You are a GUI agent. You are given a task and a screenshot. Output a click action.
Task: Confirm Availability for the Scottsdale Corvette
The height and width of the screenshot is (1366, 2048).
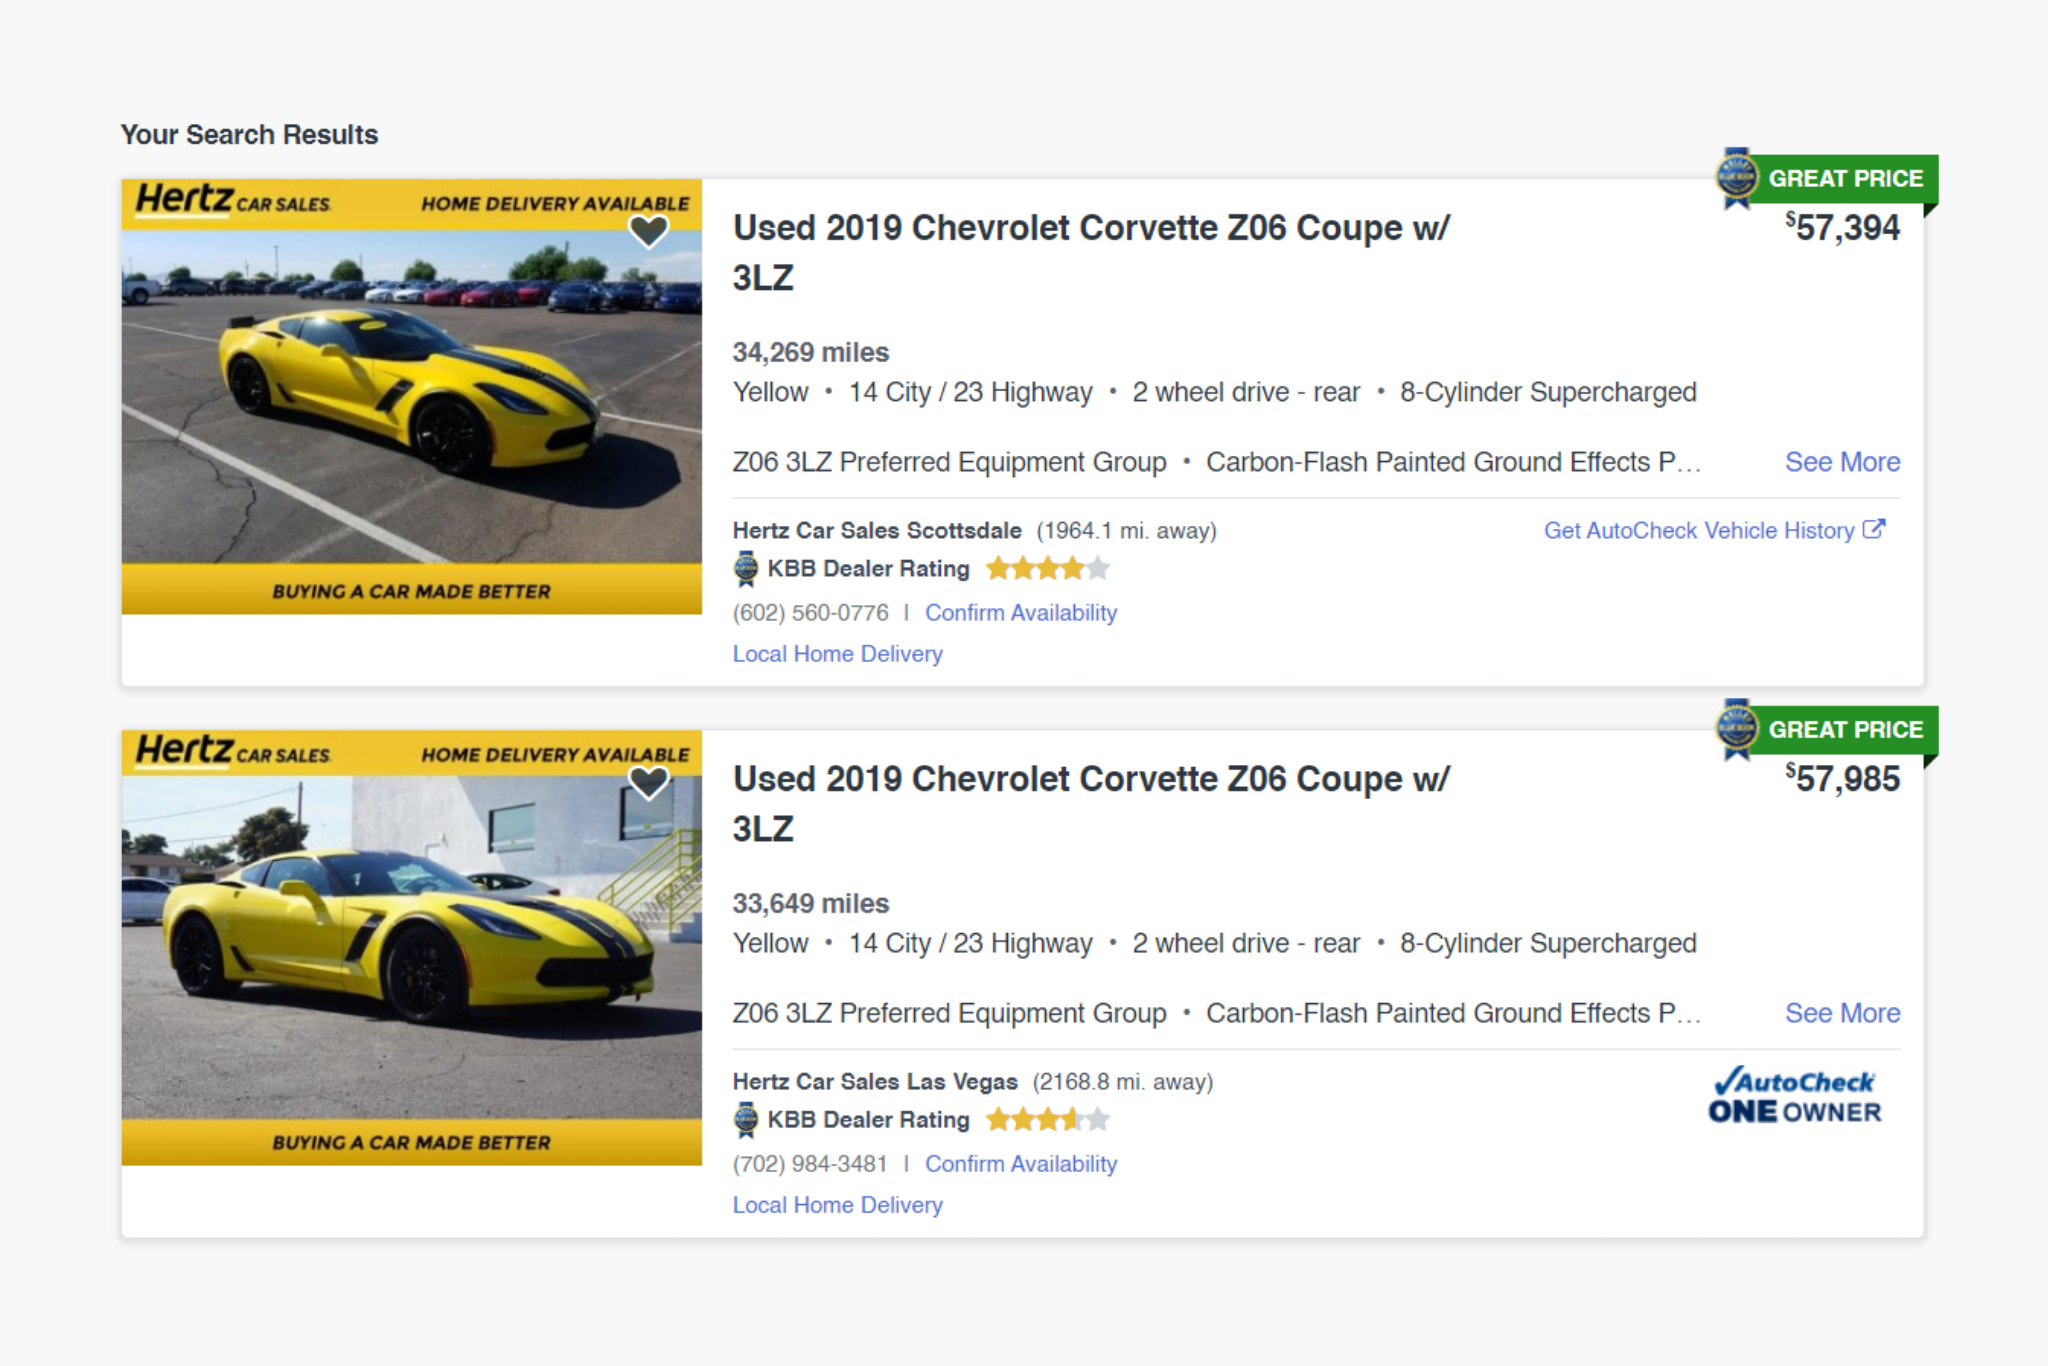pos(1020,613)
